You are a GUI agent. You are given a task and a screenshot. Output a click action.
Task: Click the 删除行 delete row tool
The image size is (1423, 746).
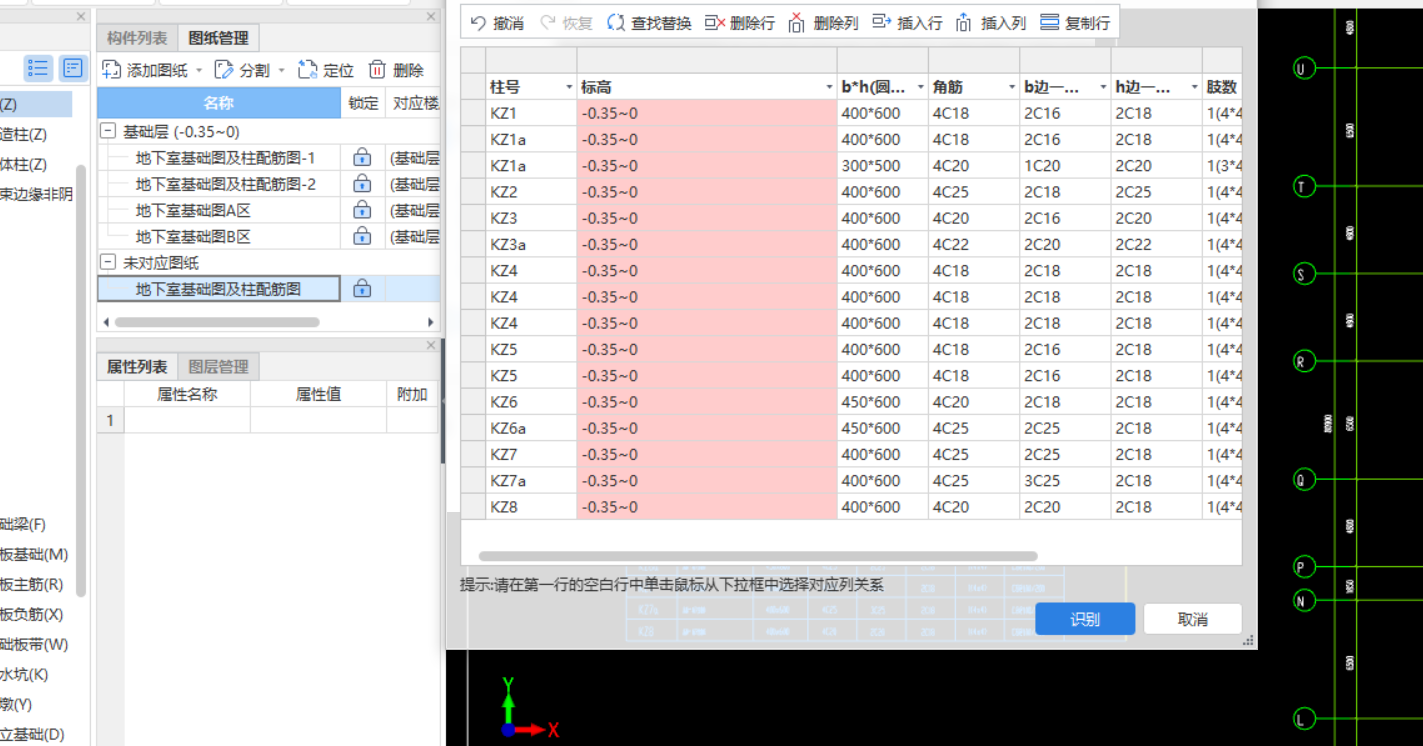click(739, 23)
